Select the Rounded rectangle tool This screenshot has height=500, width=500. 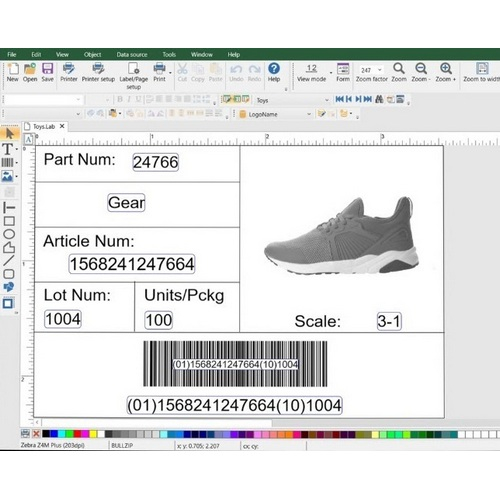point(9,274)
